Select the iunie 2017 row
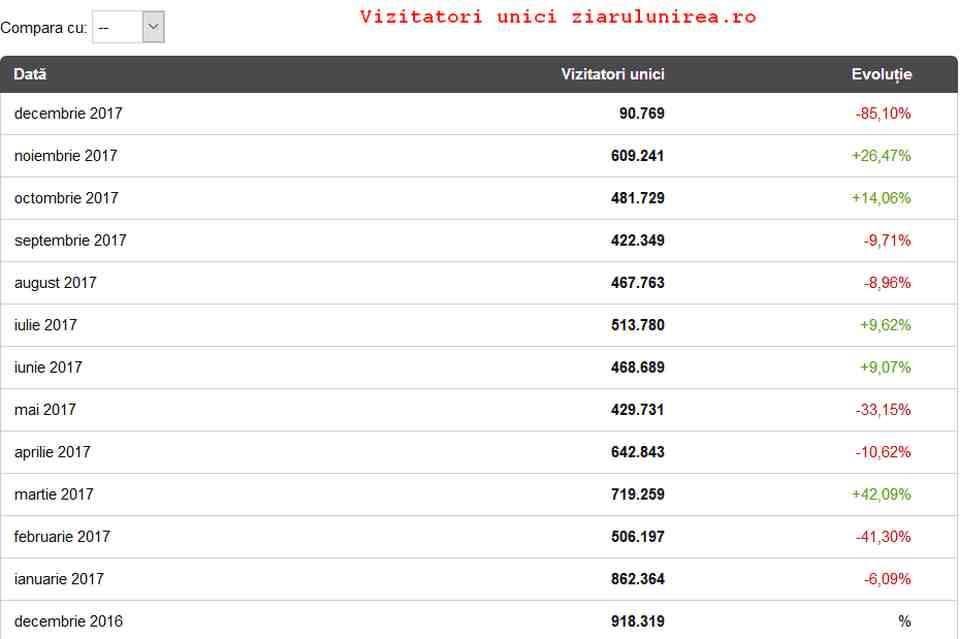Image resolution: width=960 pixels, height=639 pixels. pos(479,367)
